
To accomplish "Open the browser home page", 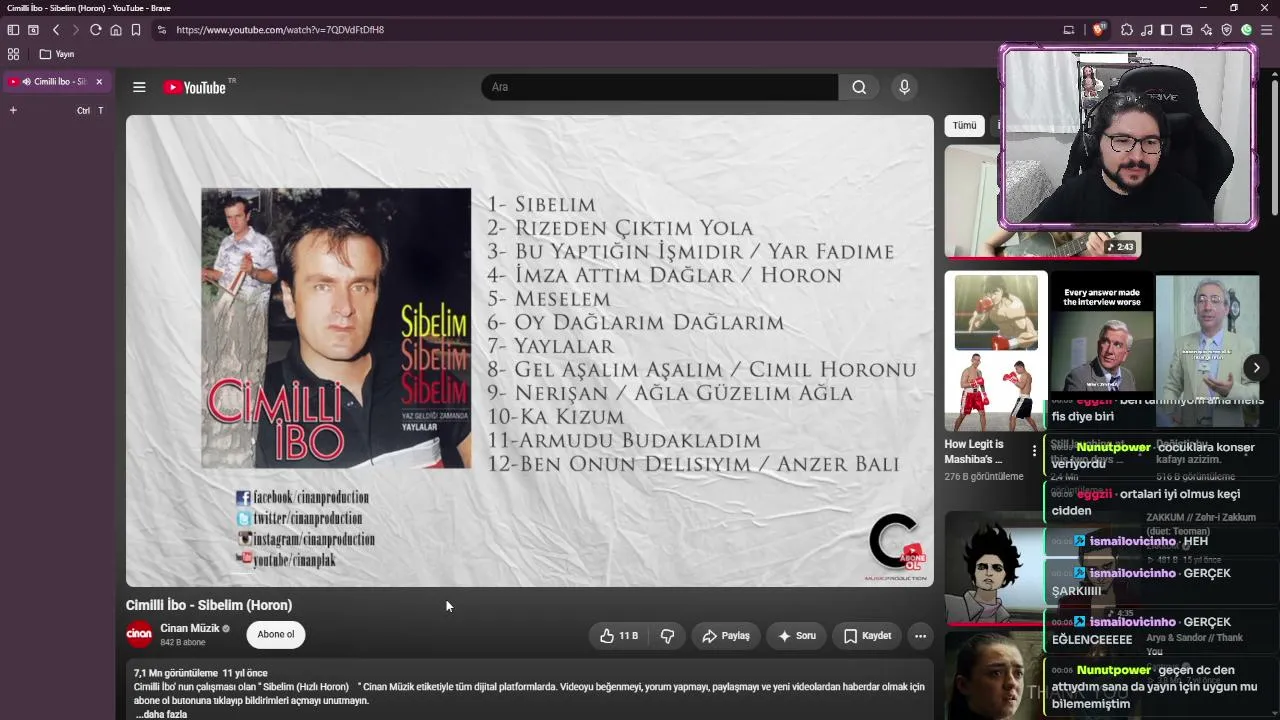I will [x=116, y=30].
